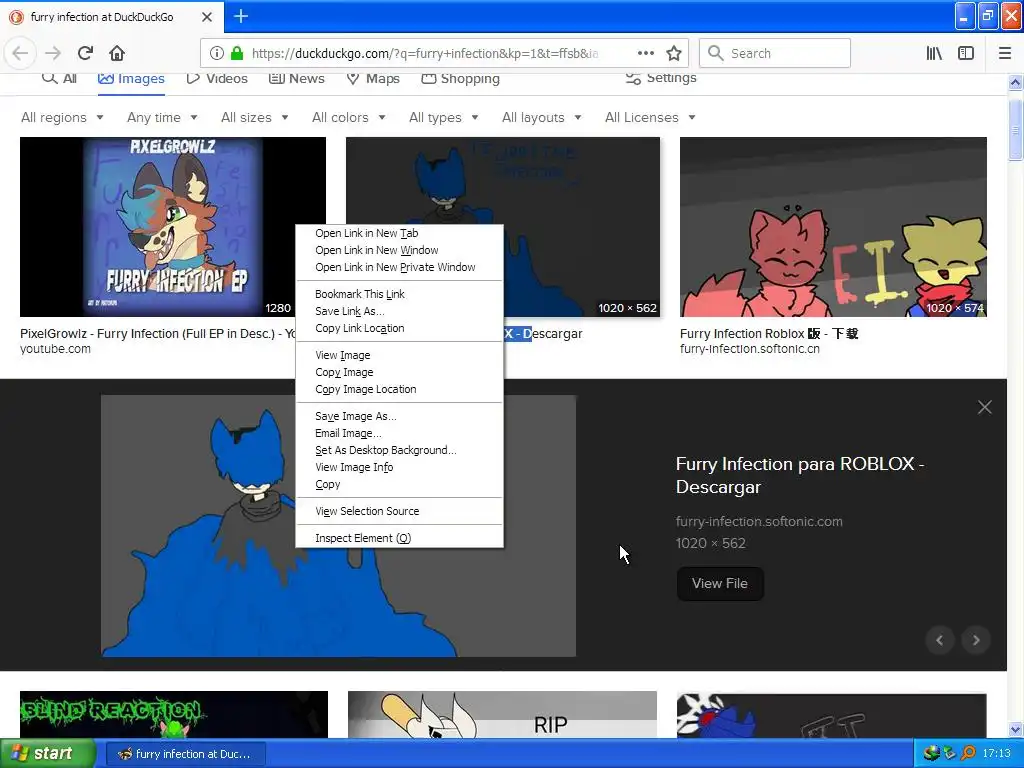Open the Firefox hamburger menu
Image resolution: width=1024 pixels, height=768 pixels.
click(1005, 53)
